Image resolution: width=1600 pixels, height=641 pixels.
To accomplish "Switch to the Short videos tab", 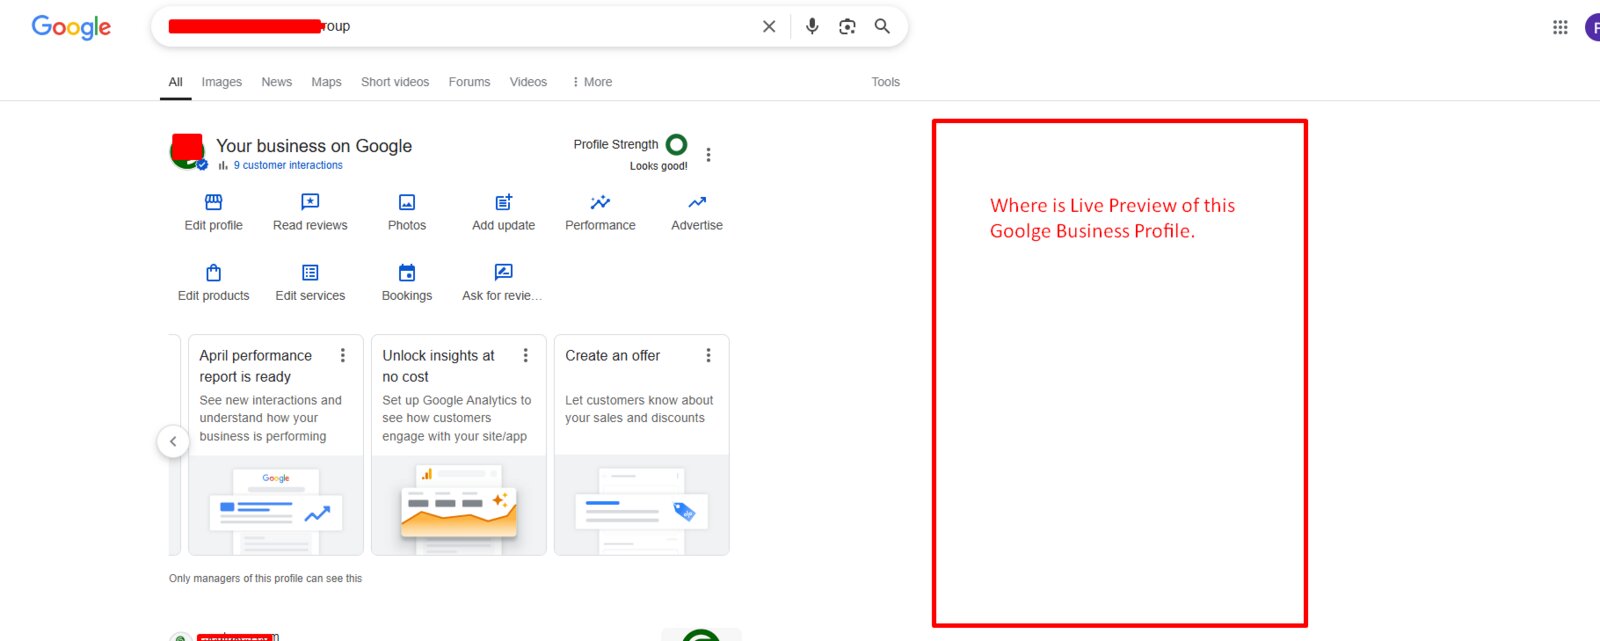I will point(395,82).
